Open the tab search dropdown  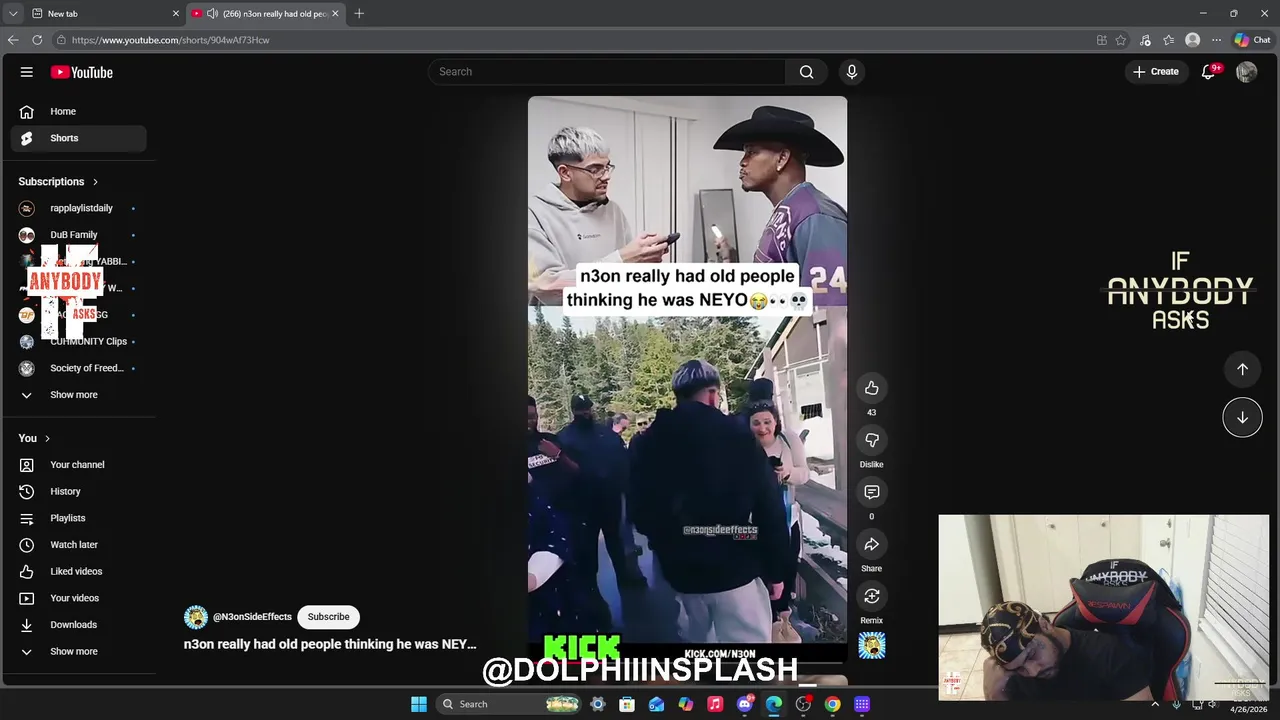tap(13, 13)
